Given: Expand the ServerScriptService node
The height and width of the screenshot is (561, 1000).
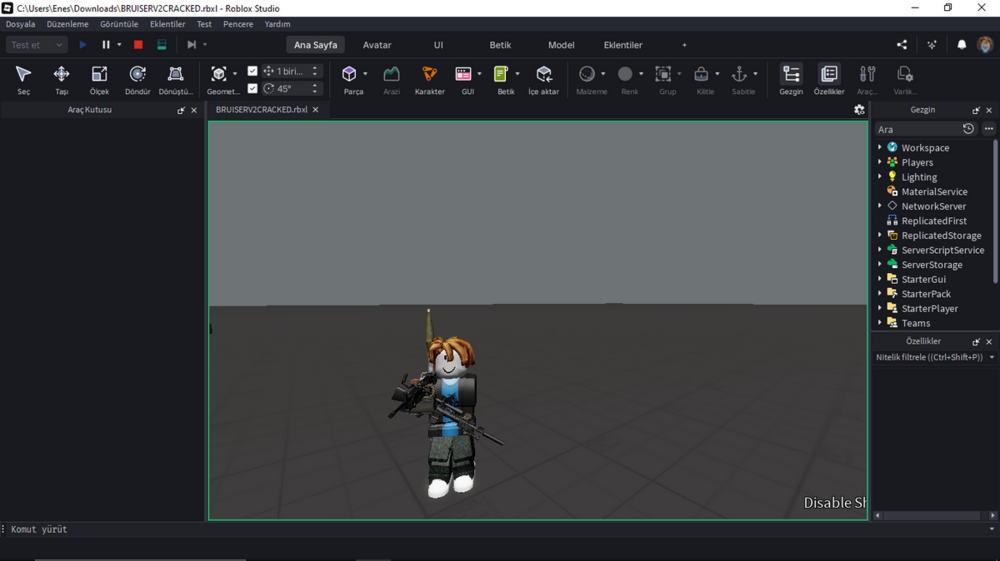Looking at the screenshot, I should pos(880,250).
